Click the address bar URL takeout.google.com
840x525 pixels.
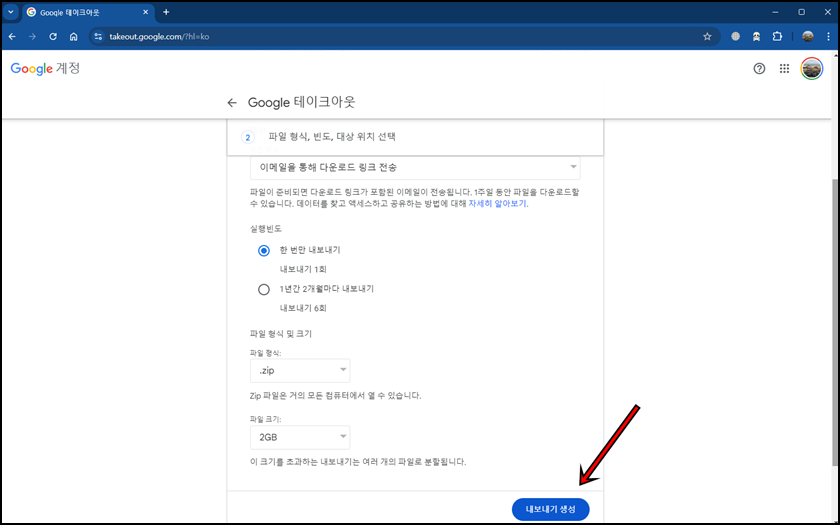159,37
